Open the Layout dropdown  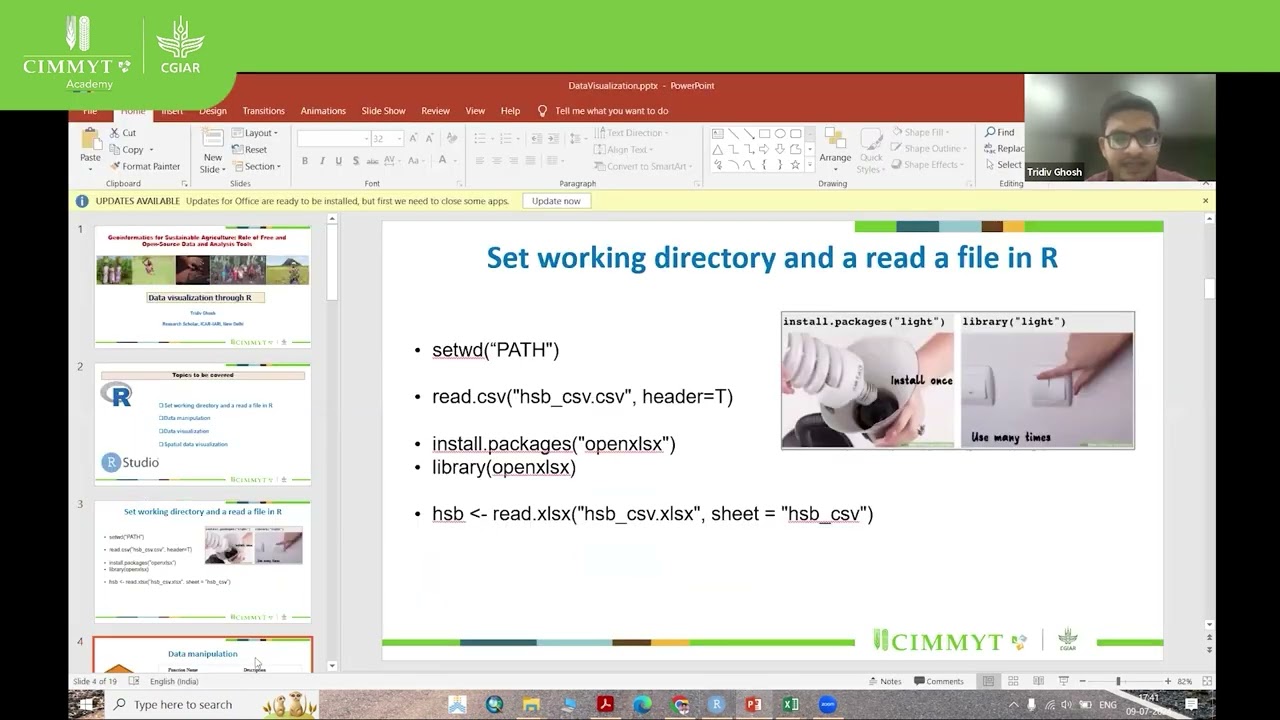(x=257, y=133)
